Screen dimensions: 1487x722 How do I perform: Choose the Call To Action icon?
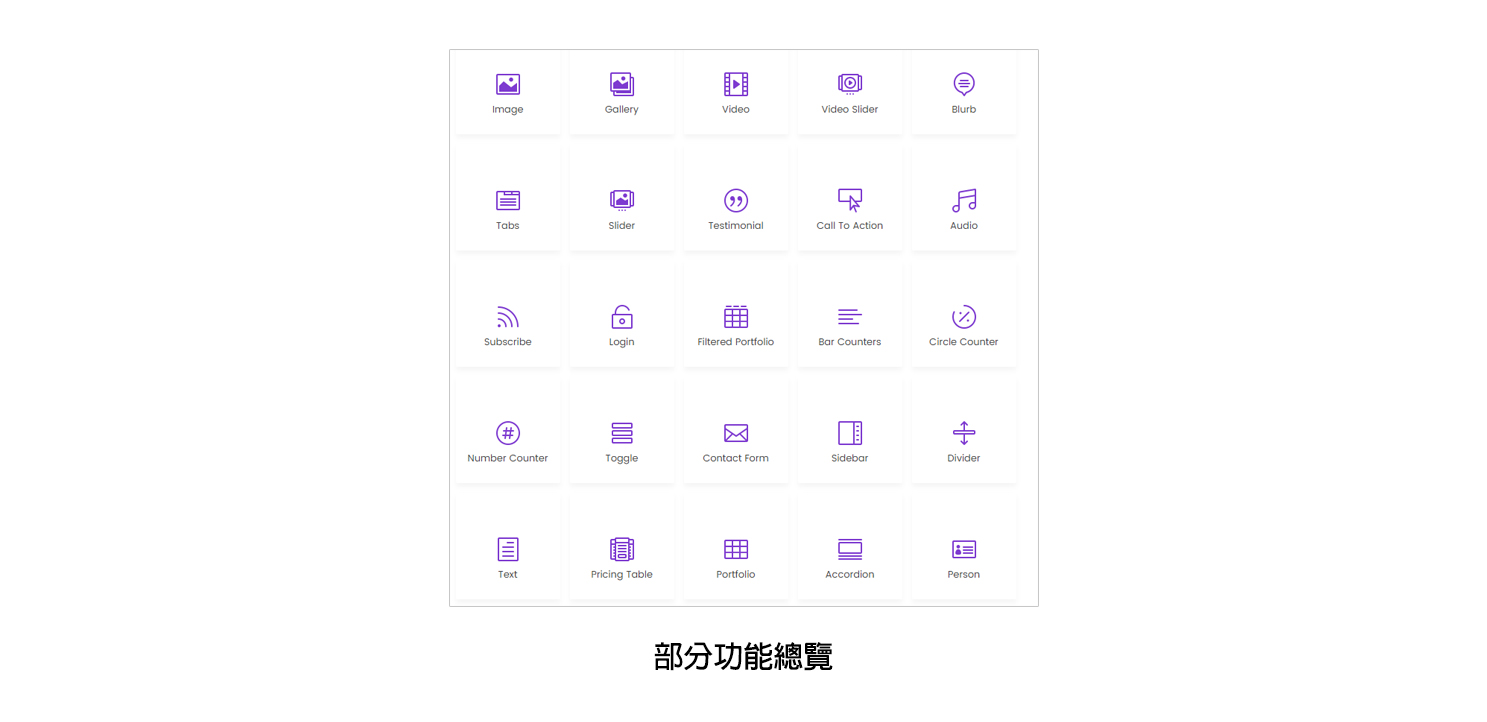850,201
